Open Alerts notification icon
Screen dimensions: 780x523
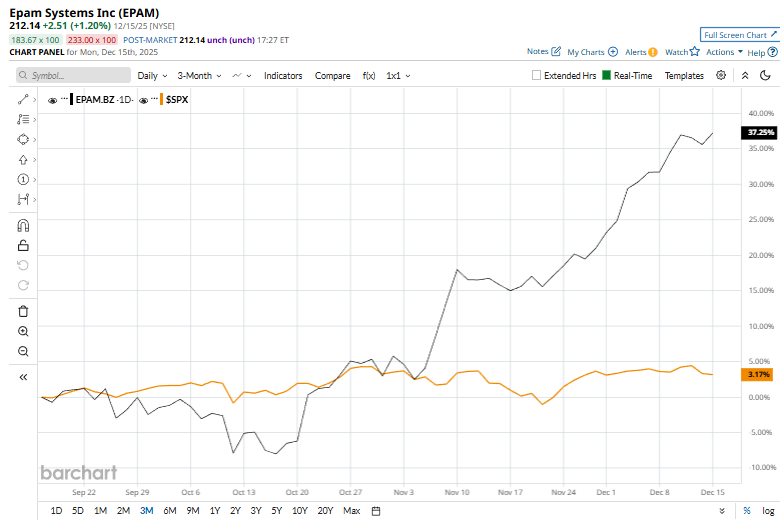pos(653,52)
